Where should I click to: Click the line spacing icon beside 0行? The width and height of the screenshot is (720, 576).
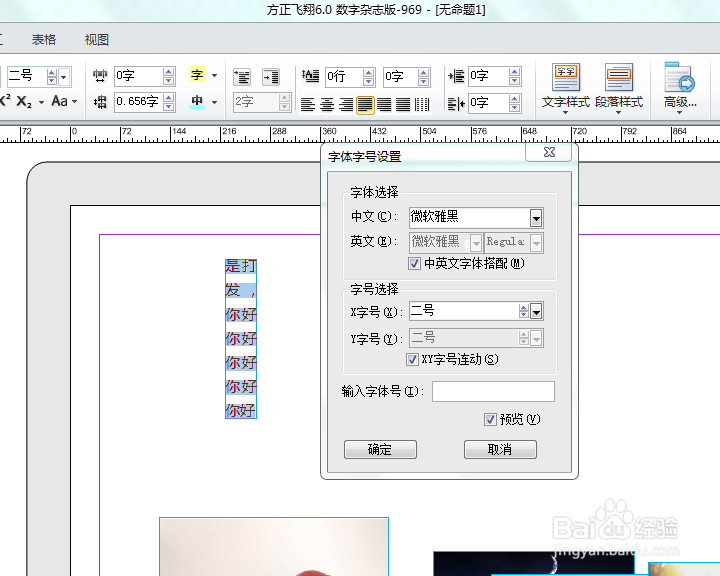coord(310,75)
